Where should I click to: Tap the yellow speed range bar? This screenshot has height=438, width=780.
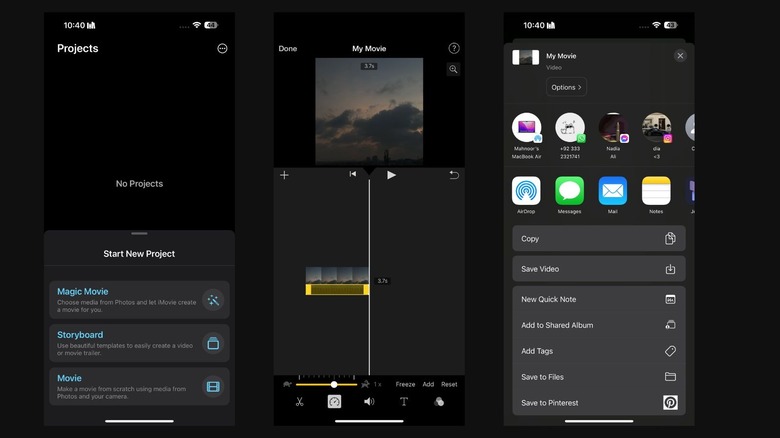point(337,290)
